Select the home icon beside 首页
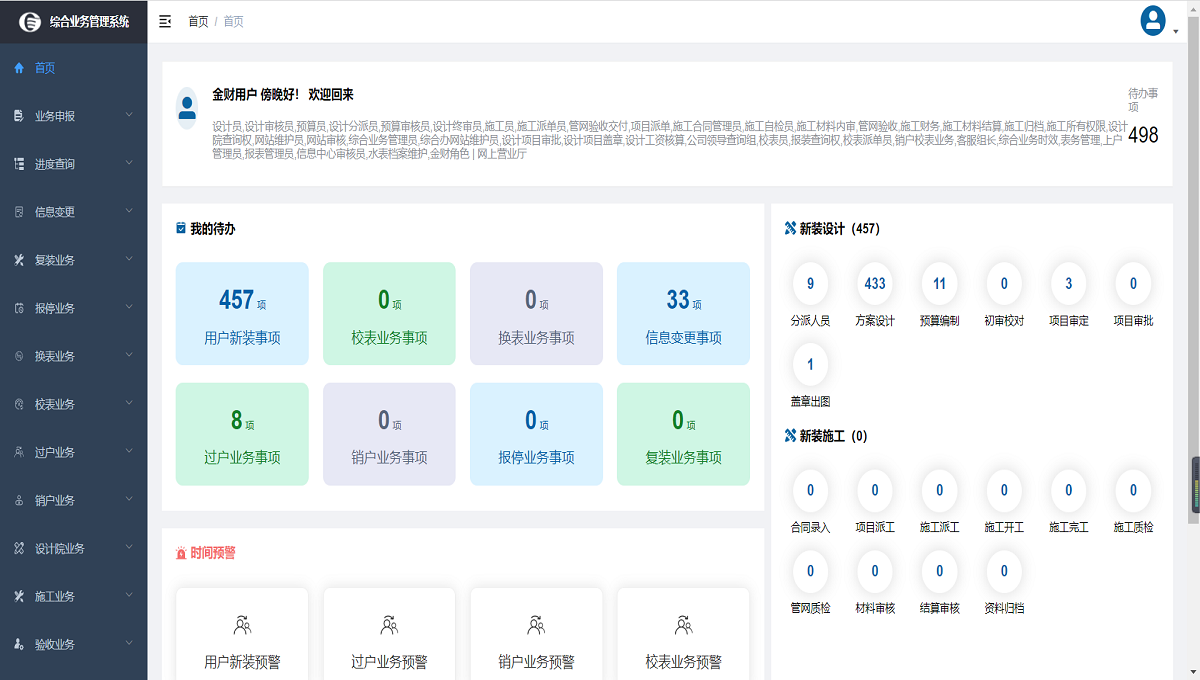The width and height of the screenshot is (1200, 680). 18,68
